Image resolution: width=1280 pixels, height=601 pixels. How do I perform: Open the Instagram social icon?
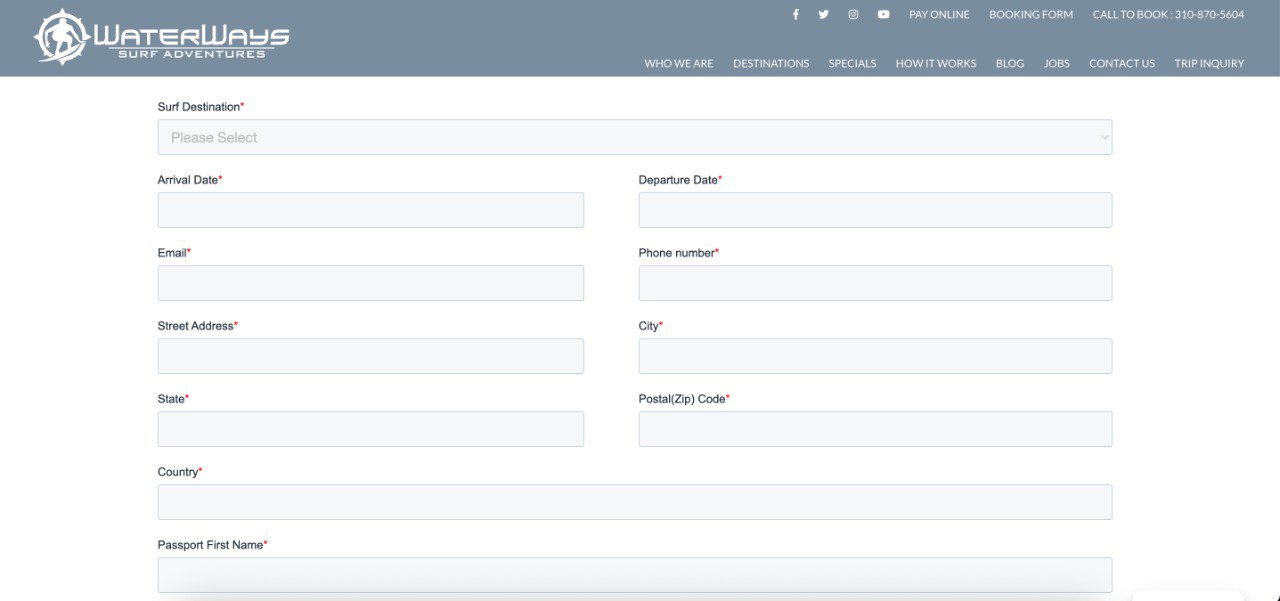[x=853, y=15]
